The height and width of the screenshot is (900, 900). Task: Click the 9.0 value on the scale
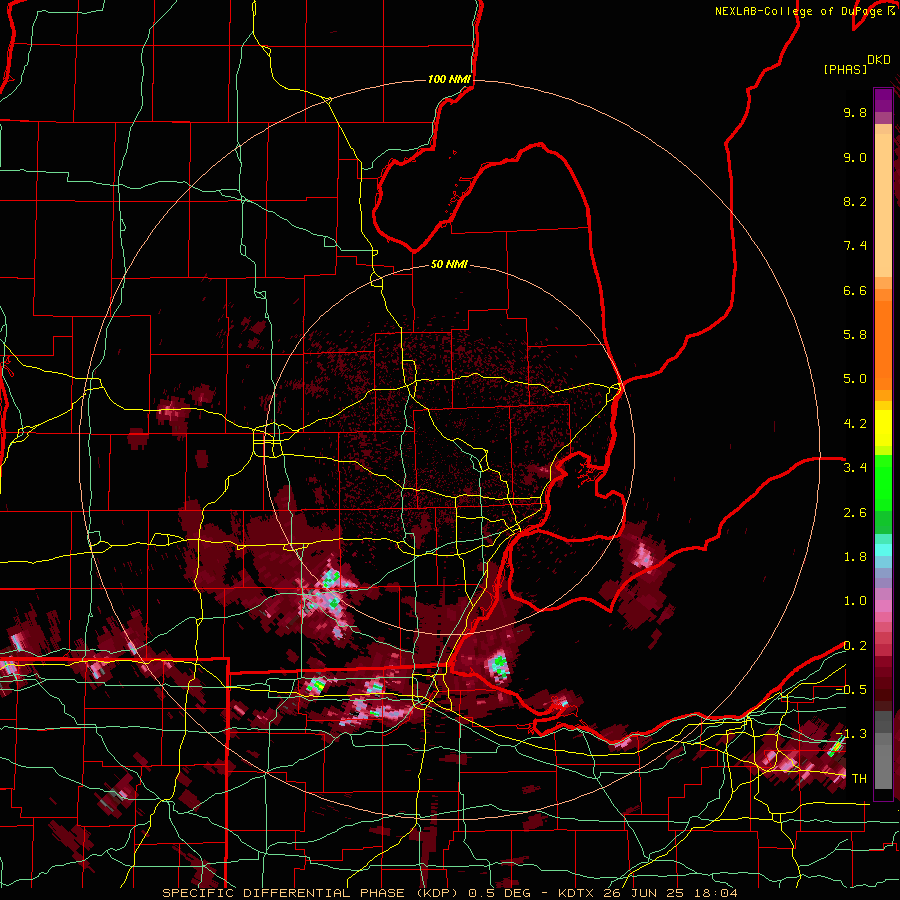(x=855, y=157)
